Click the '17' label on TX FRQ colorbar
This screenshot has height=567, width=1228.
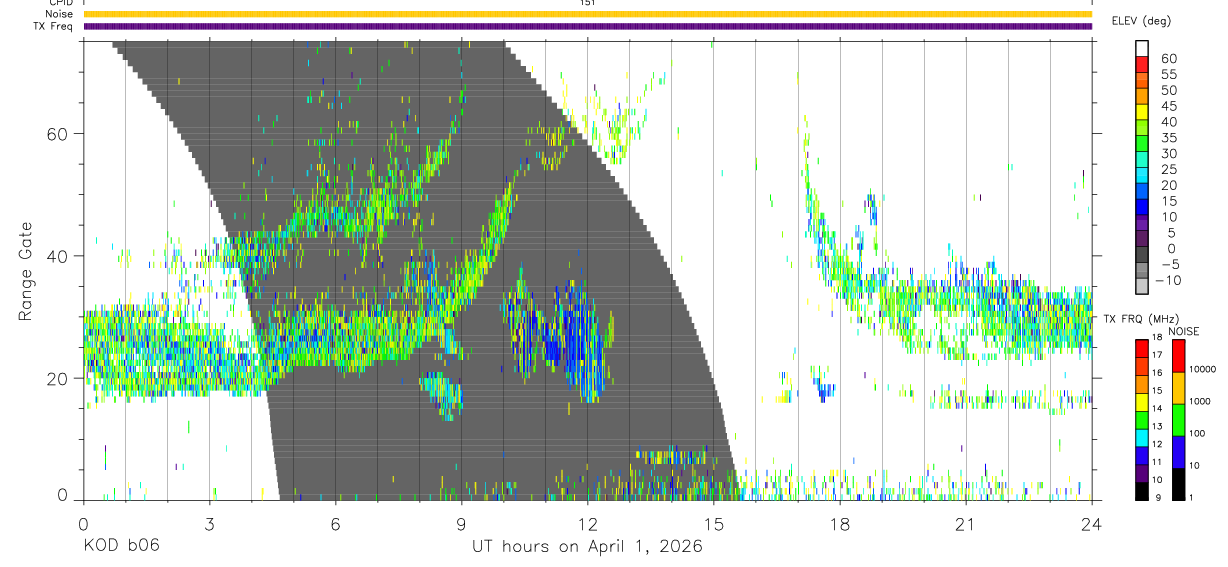1158,355
